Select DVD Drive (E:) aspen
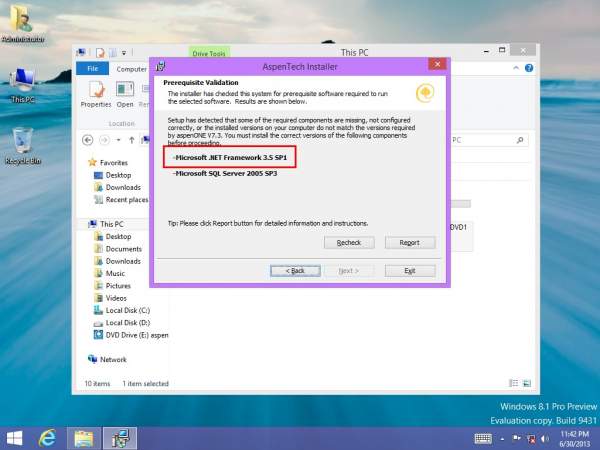 (131, 335)
